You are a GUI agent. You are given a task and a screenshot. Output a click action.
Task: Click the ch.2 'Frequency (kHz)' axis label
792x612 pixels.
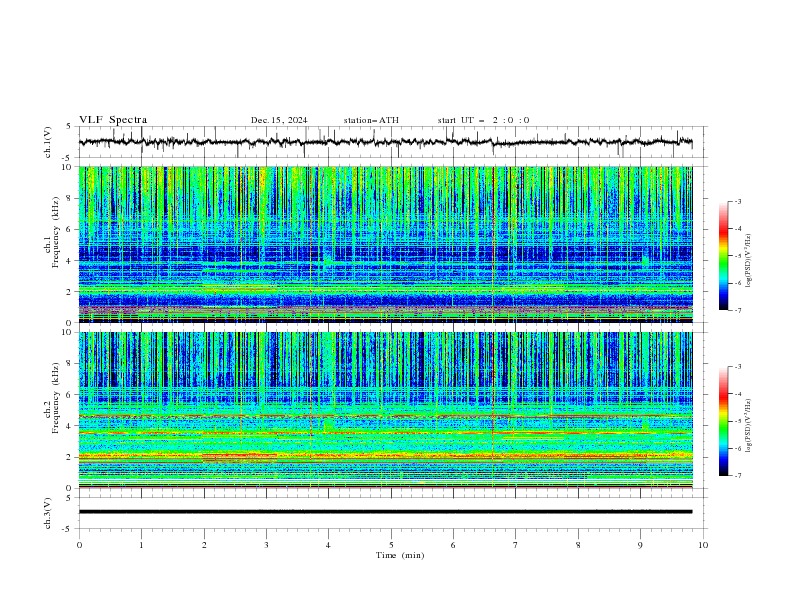point(56,397)
